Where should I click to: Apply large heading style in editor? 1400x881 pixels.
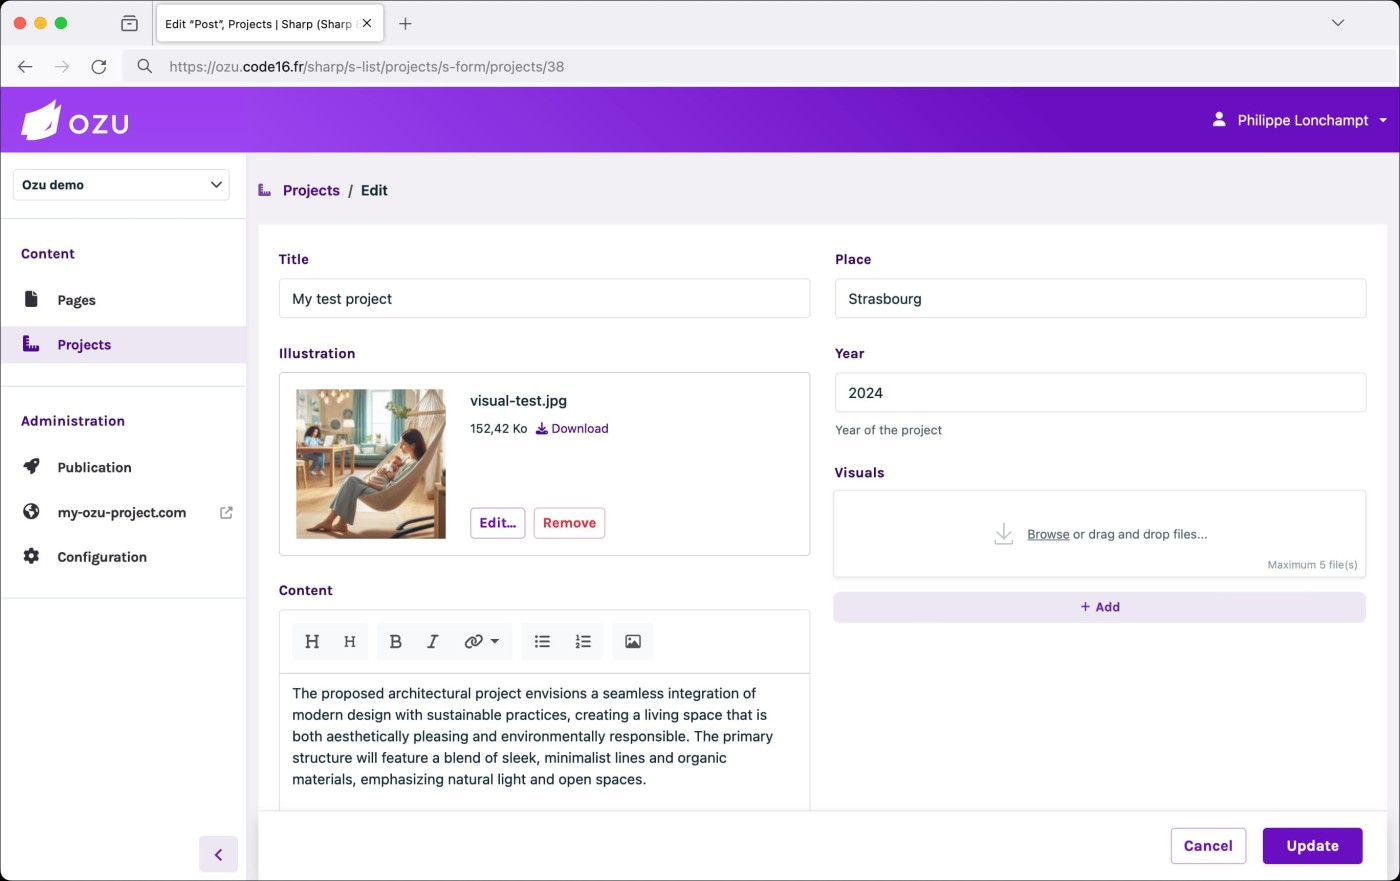click(x=312, y=642)
